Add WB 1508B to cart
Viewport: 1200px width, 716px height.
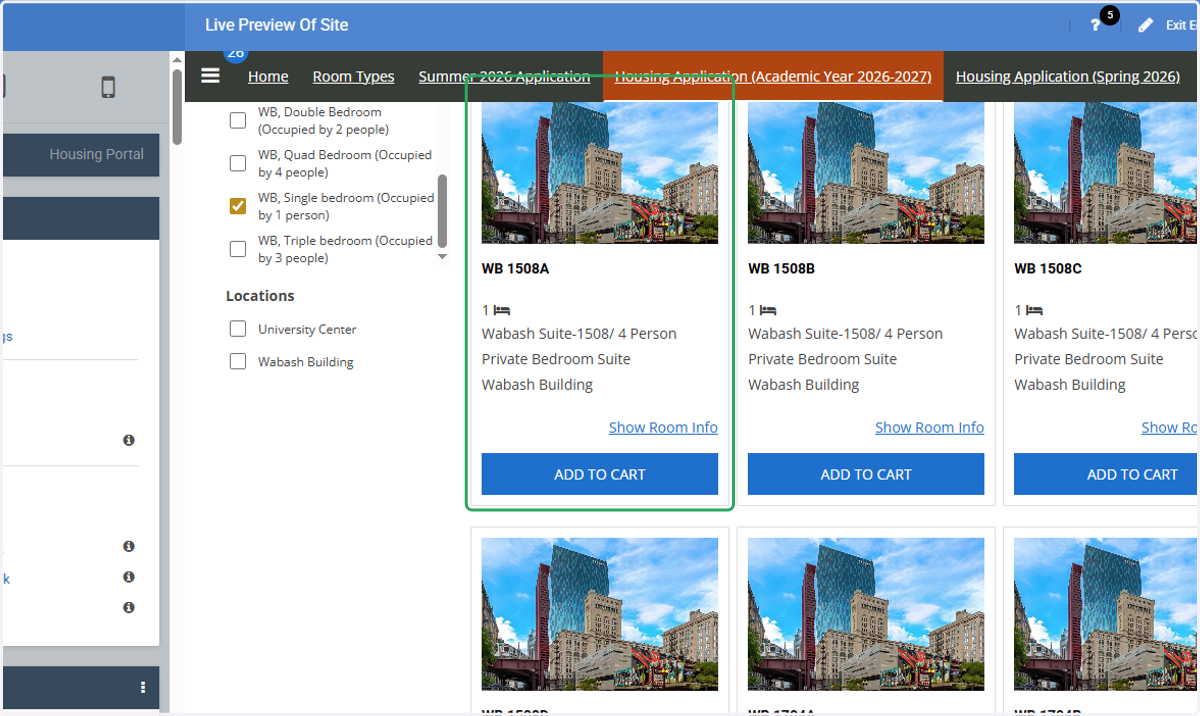(866, 474)
